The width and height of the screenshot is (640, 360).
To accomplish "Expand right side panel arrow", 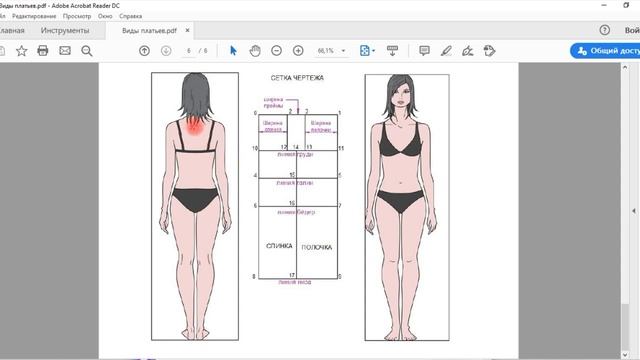I will tap(634, 211).
